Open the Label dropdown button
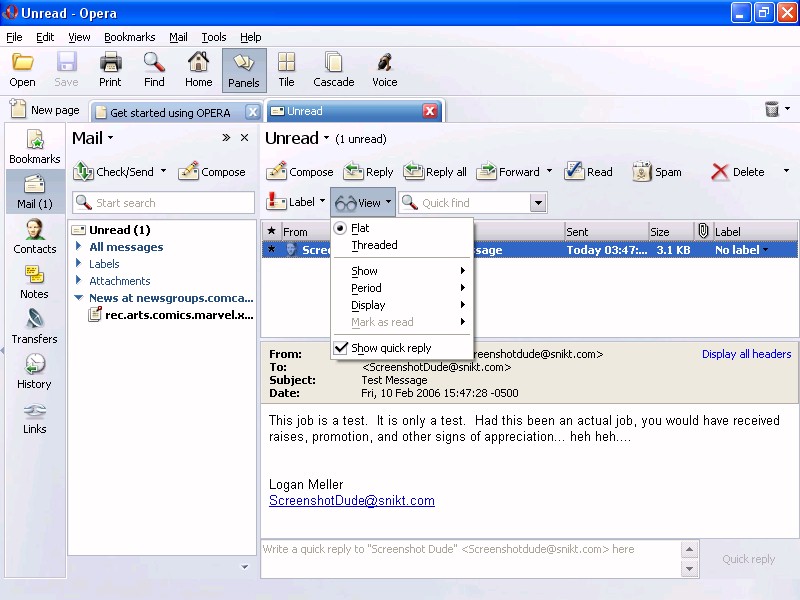The width and height of the screenshot is (800, 600). 296,202
